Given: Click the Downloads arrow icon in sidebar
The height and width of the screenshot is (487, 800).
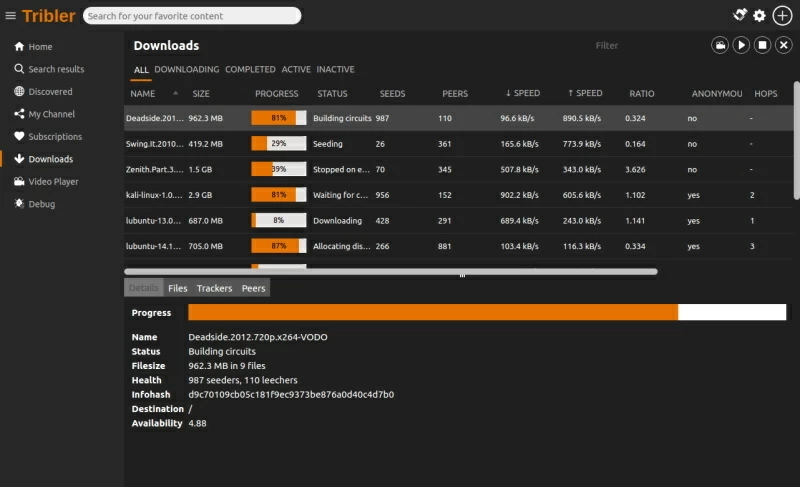Looking at the screenshot, I should pyautogui.click(x=19, y=159).
